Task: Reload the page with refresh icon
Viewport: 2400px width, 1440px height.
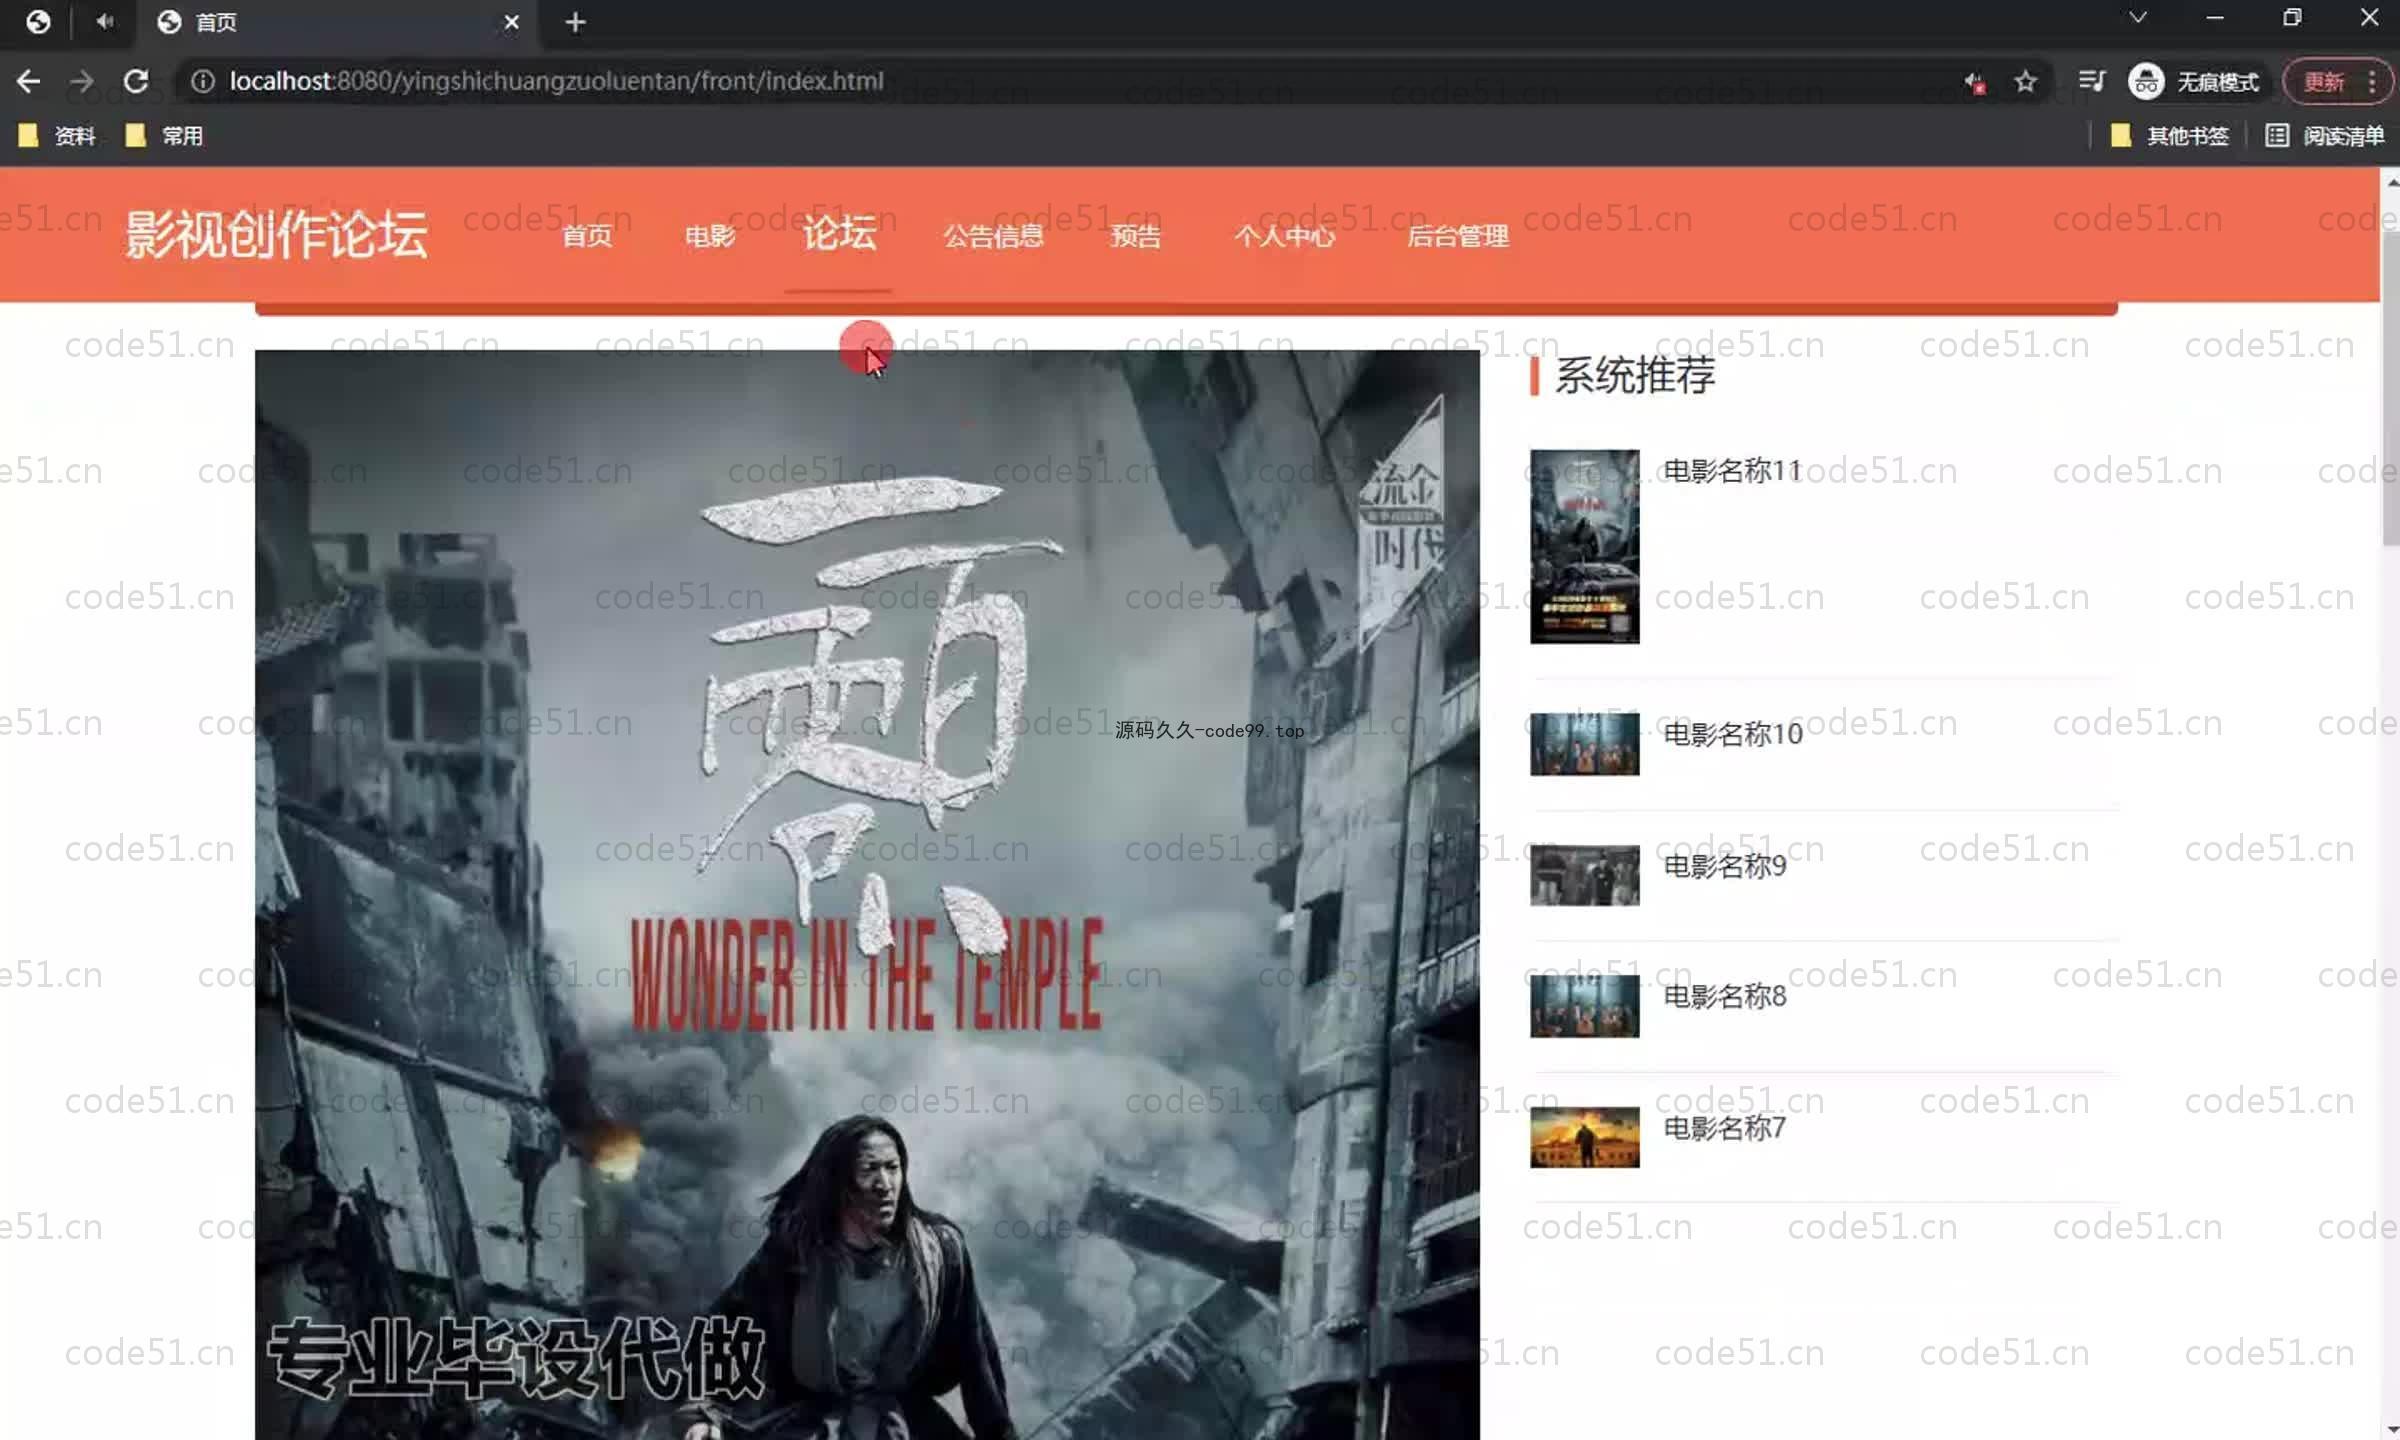Action: [x=136, y=81]
